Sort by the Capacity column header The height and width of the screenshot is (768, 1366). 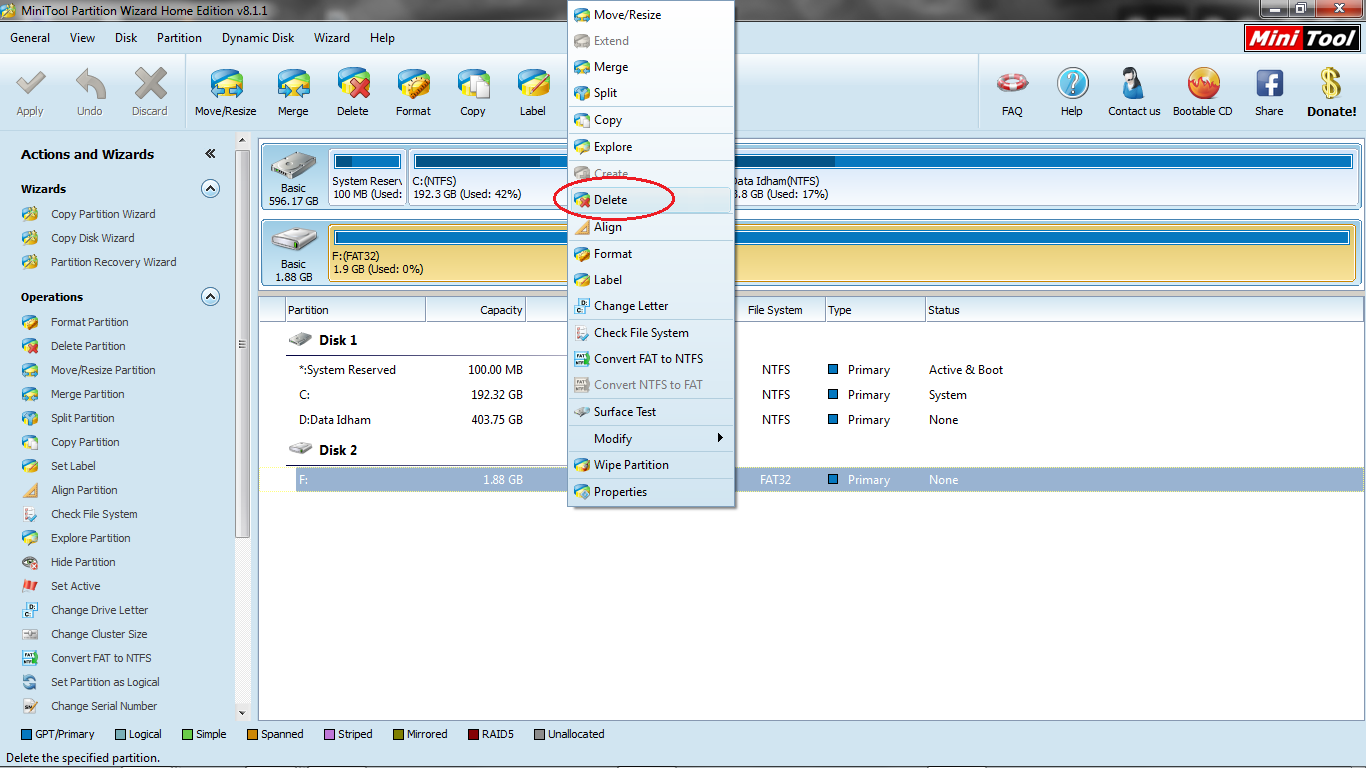476,310
